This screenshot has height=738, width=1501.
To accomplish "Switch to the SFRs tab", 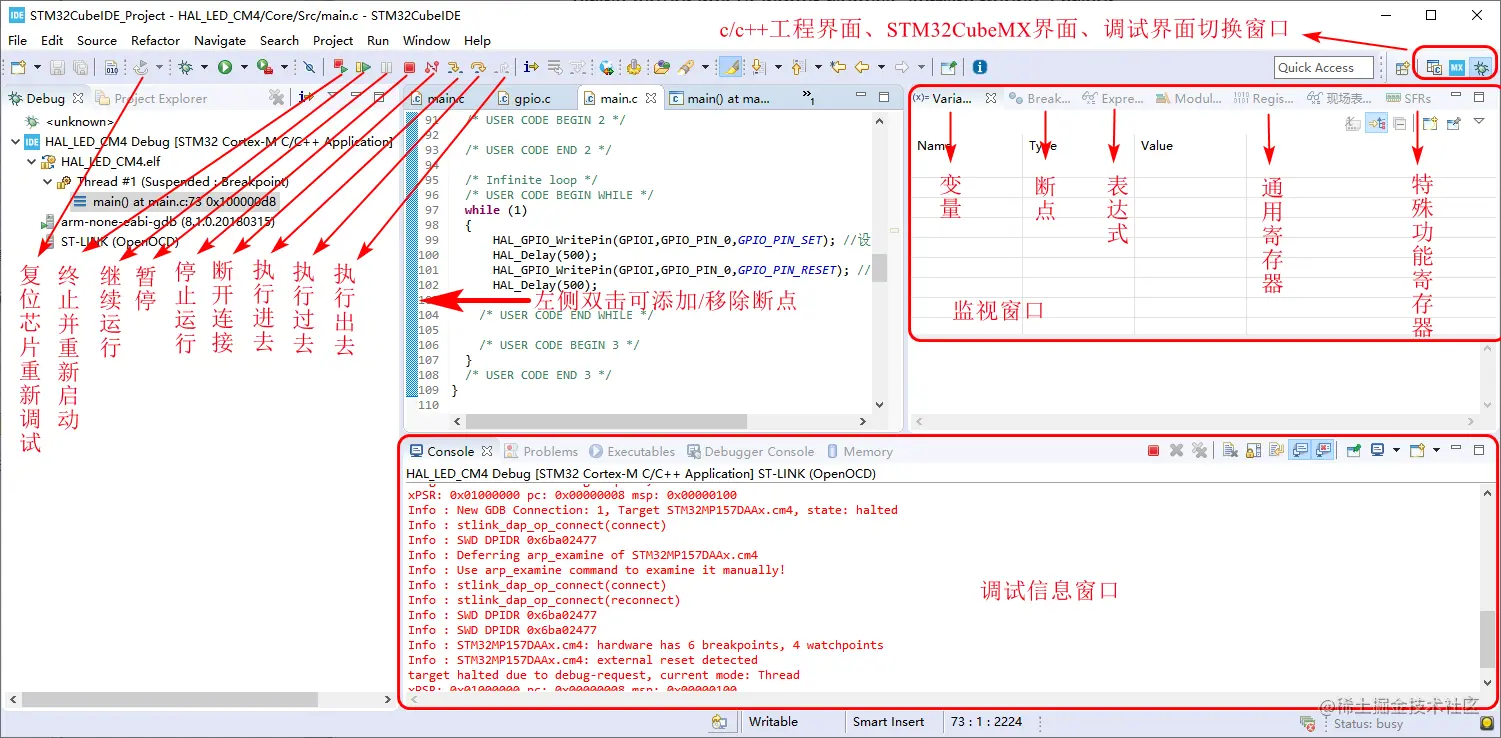I will click(x=1409, y=98).
